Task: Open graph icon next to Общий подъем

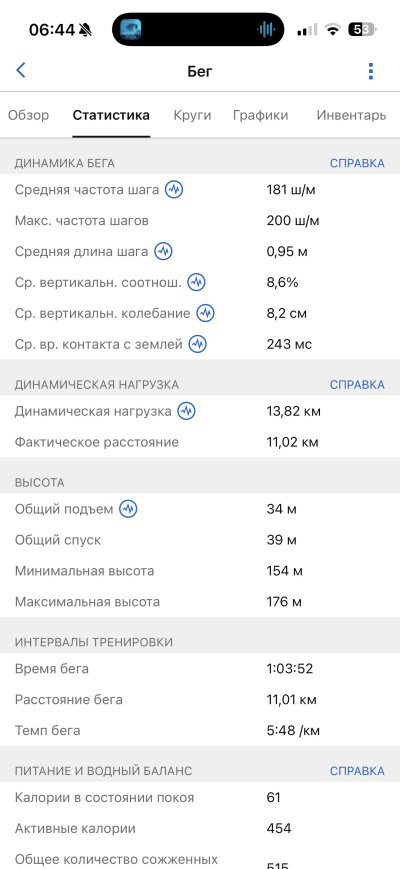Action: (129, 509)
